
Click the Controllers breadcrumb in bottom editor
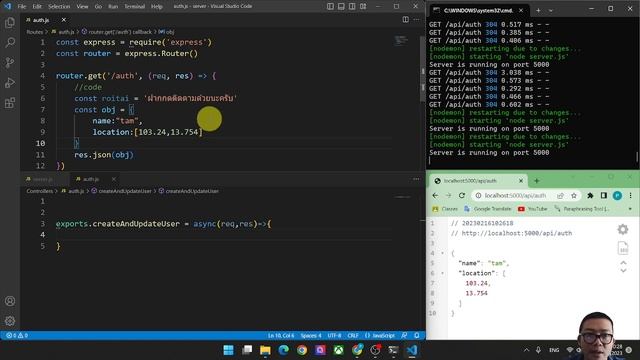[40, 191]
